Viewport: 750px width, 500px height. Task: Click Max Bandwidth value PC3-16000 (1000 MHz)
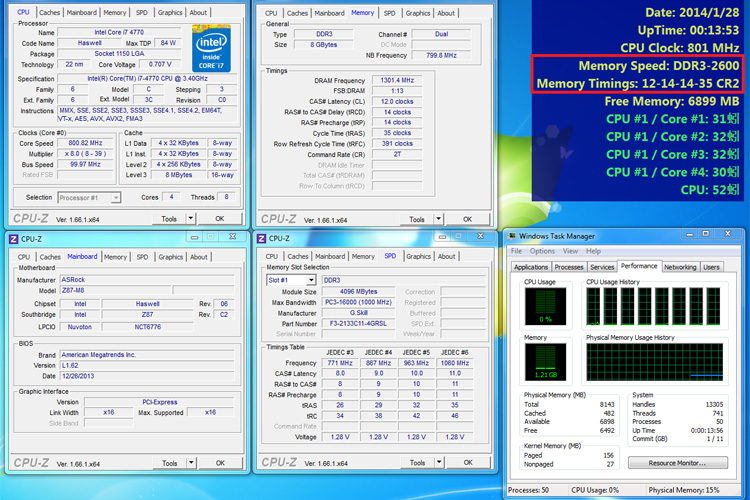[x=358, y=302]
